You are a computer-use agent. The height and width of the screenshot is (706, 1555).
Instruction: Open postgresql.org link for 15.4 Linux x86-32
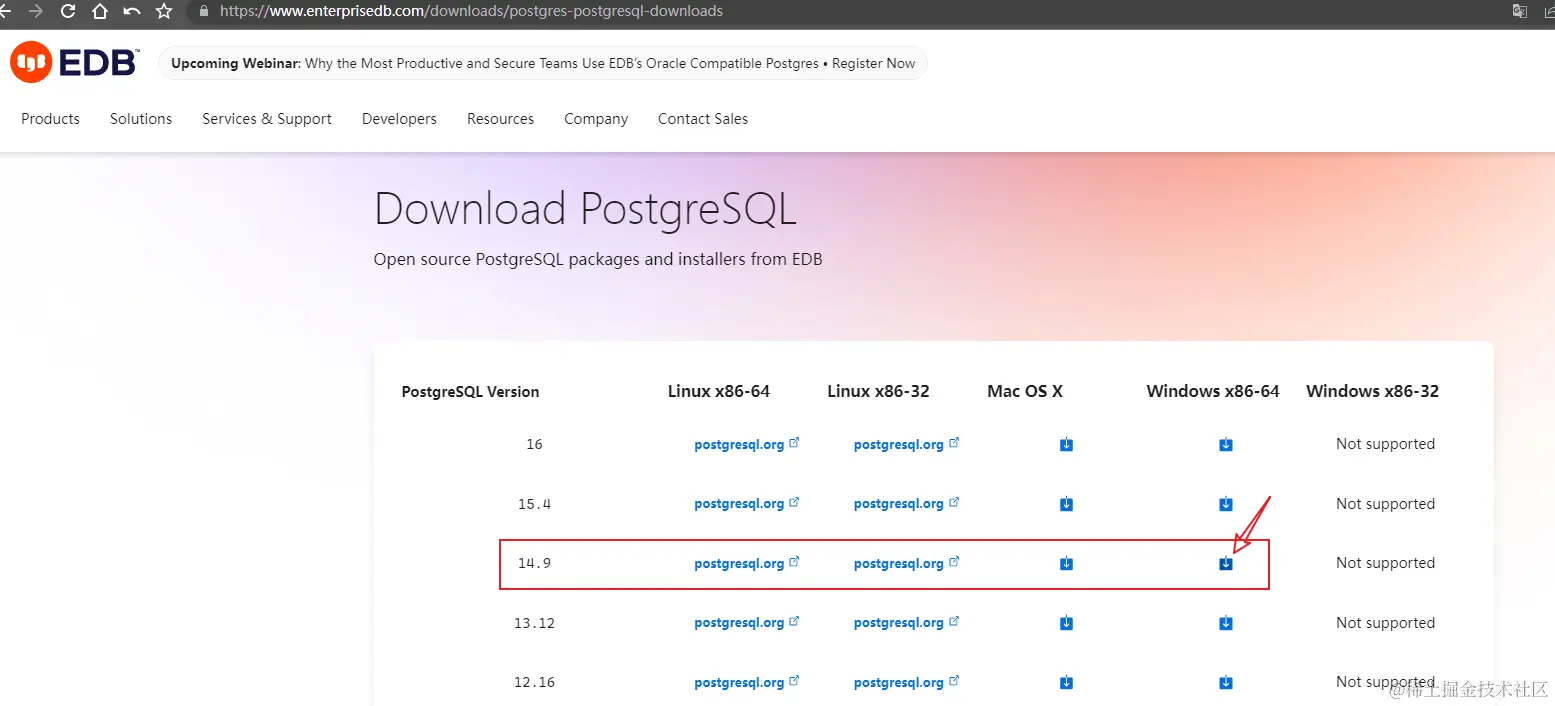point(906,504)
